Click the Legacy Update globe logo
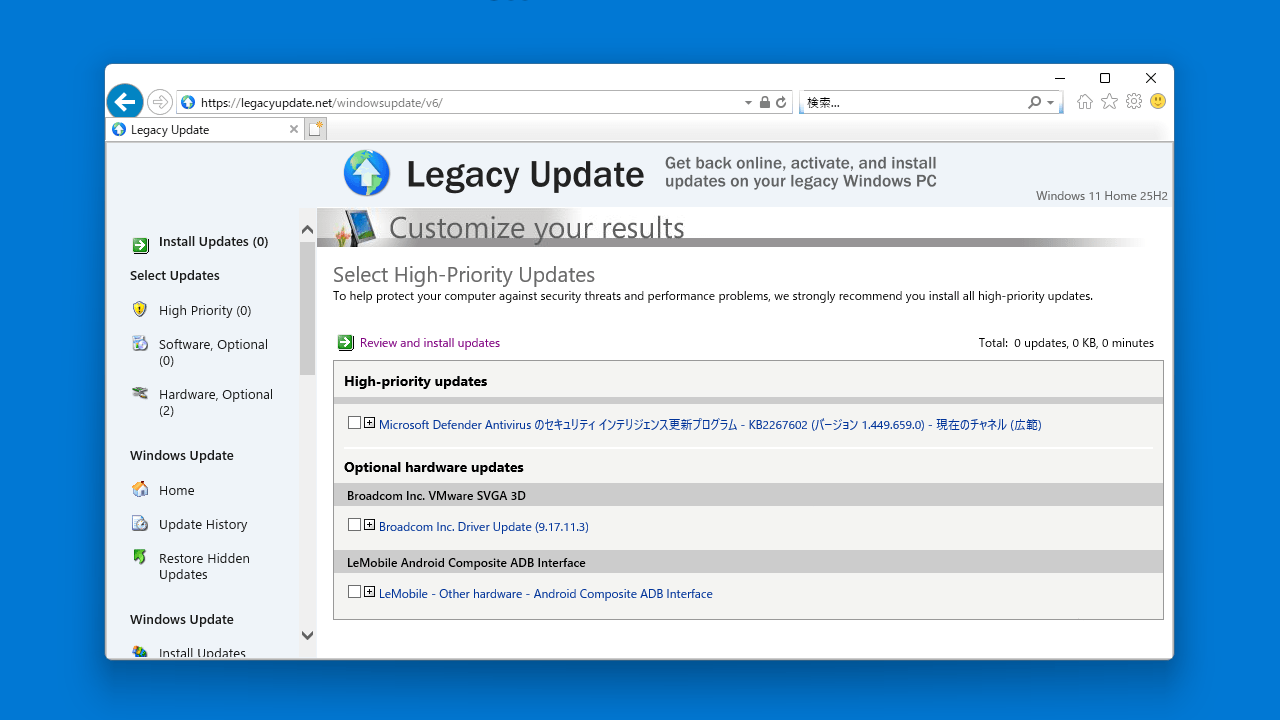The width and height of the screenshot is (1280, 720). tap(367, 173)
